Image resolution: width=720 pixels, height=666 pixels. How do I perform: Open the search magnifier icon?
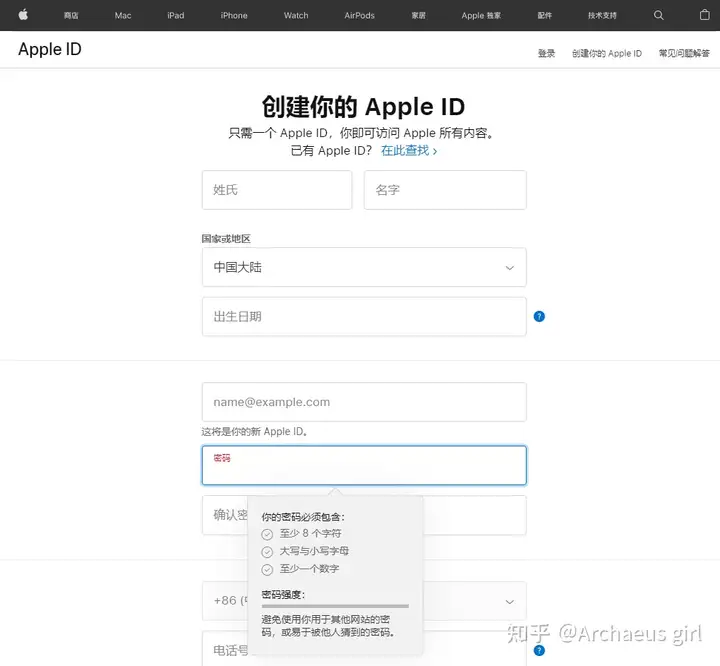click(x=658, y=15)
